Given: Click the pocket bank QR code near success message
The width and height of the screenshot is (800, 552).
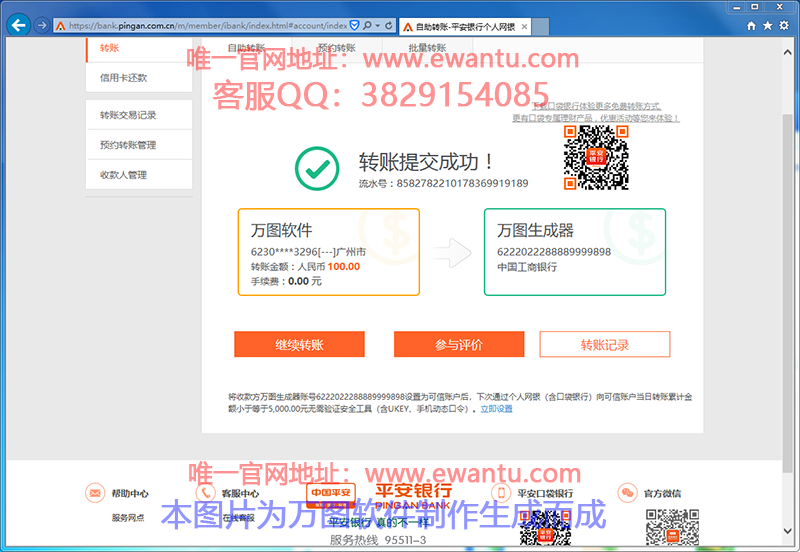Looking at the screenshot, I should (596, 157).
